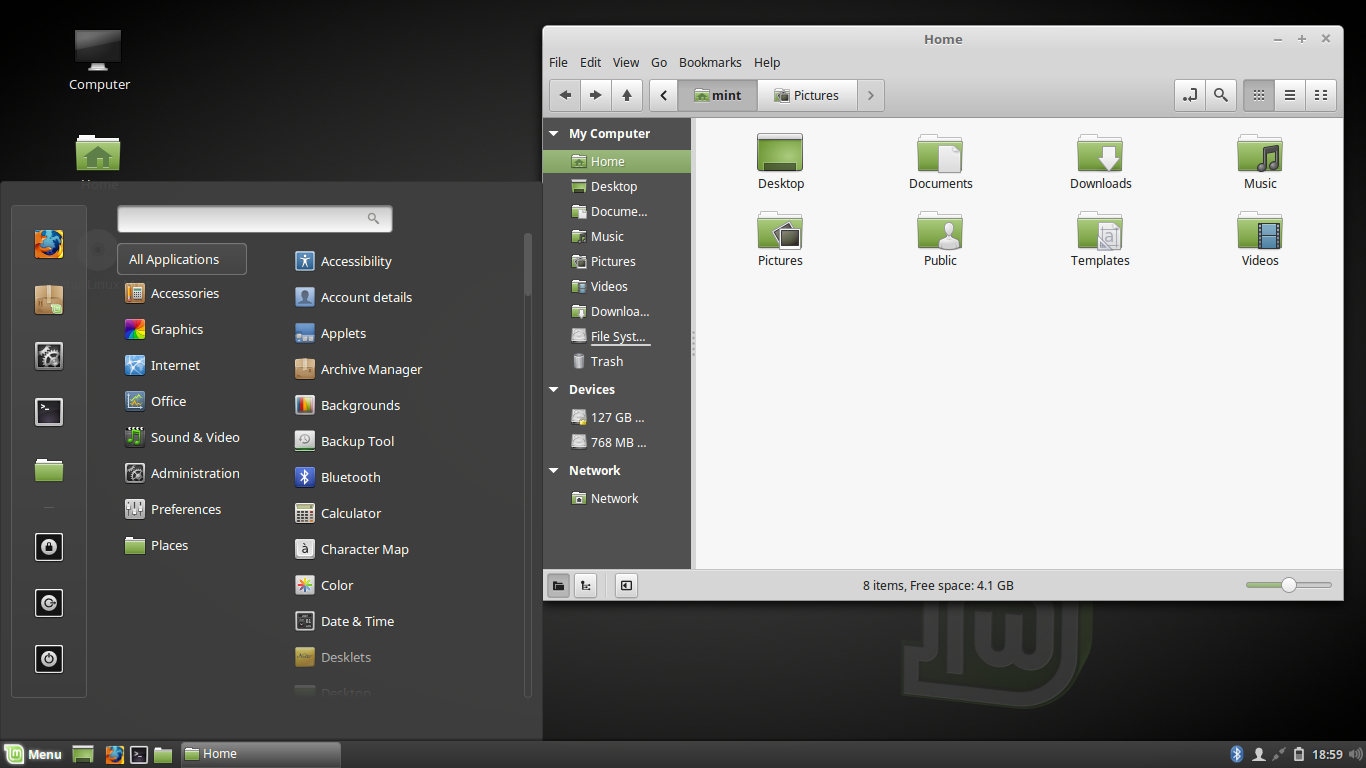
Task: Collapse the My Computer section
Action: (555, 133)
